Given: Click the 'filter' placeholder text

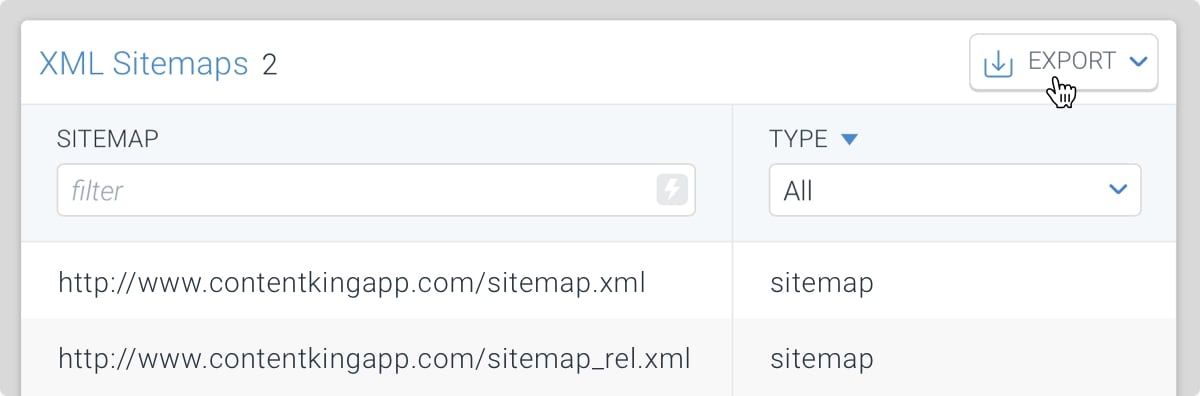Looking at the screenshot, I should click(x=97, y=190).
